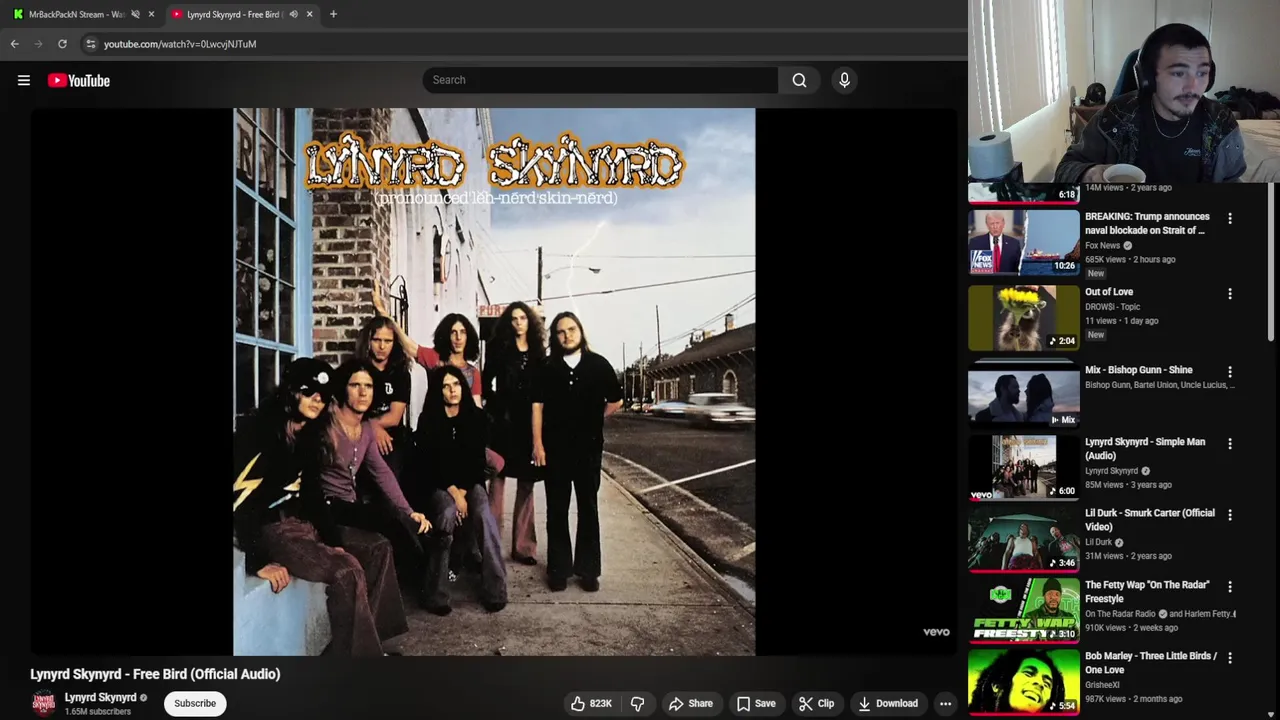Click the Out of Love video title
Image resolution: width=1280 pixels, height=720 pixels.
(1109, 292)
